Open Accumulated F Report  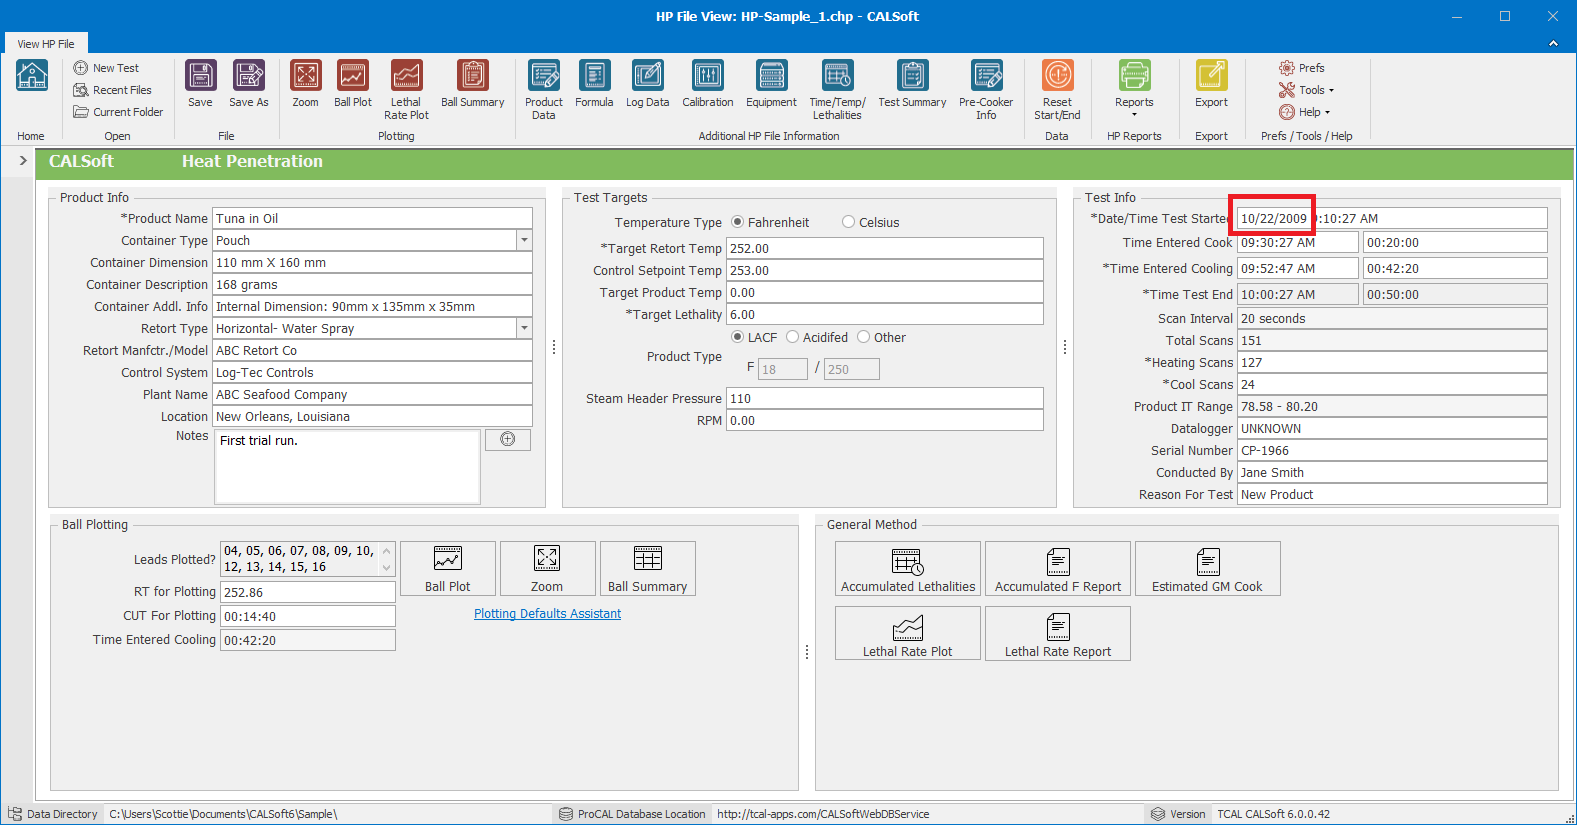click(x=1058, y=569)
